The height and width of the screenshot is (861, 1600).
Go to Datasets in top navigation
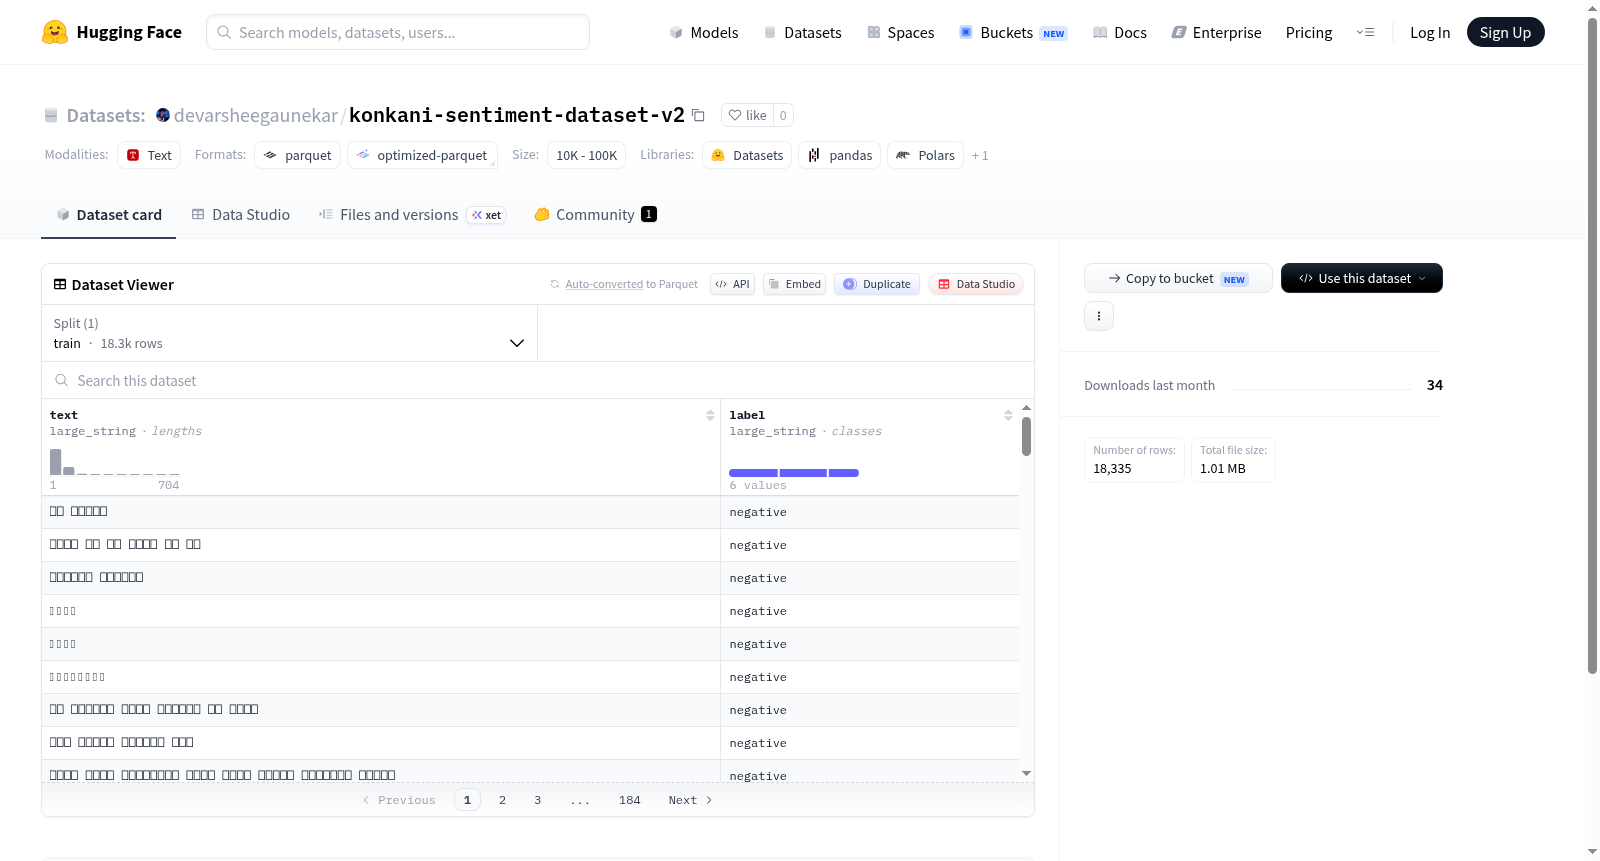[x=803, y=33]
